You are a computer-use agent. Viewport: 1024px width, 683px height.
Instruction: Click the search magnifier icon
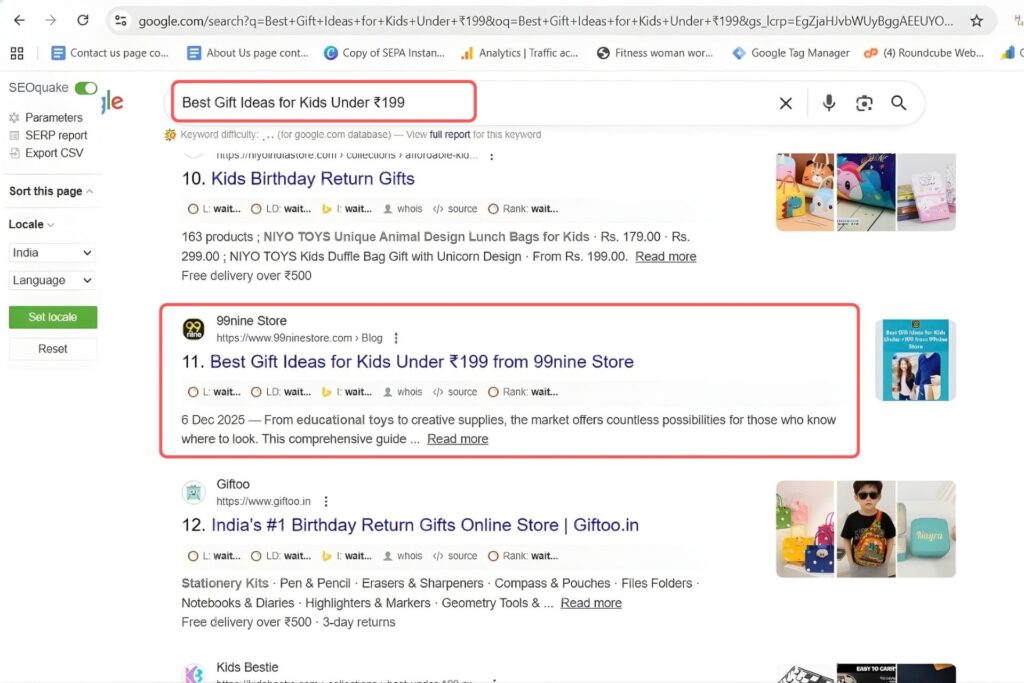click(x=898, y=102)
